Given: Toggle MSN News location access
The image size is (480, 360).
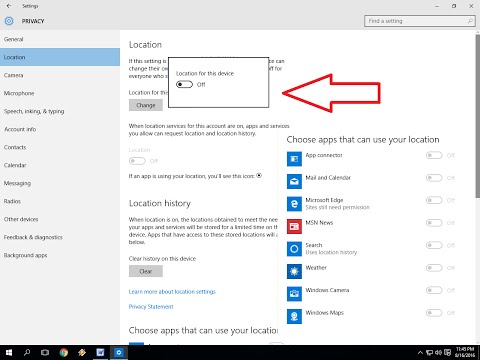Looking at the screenshot, I should (x=434, y=223).
